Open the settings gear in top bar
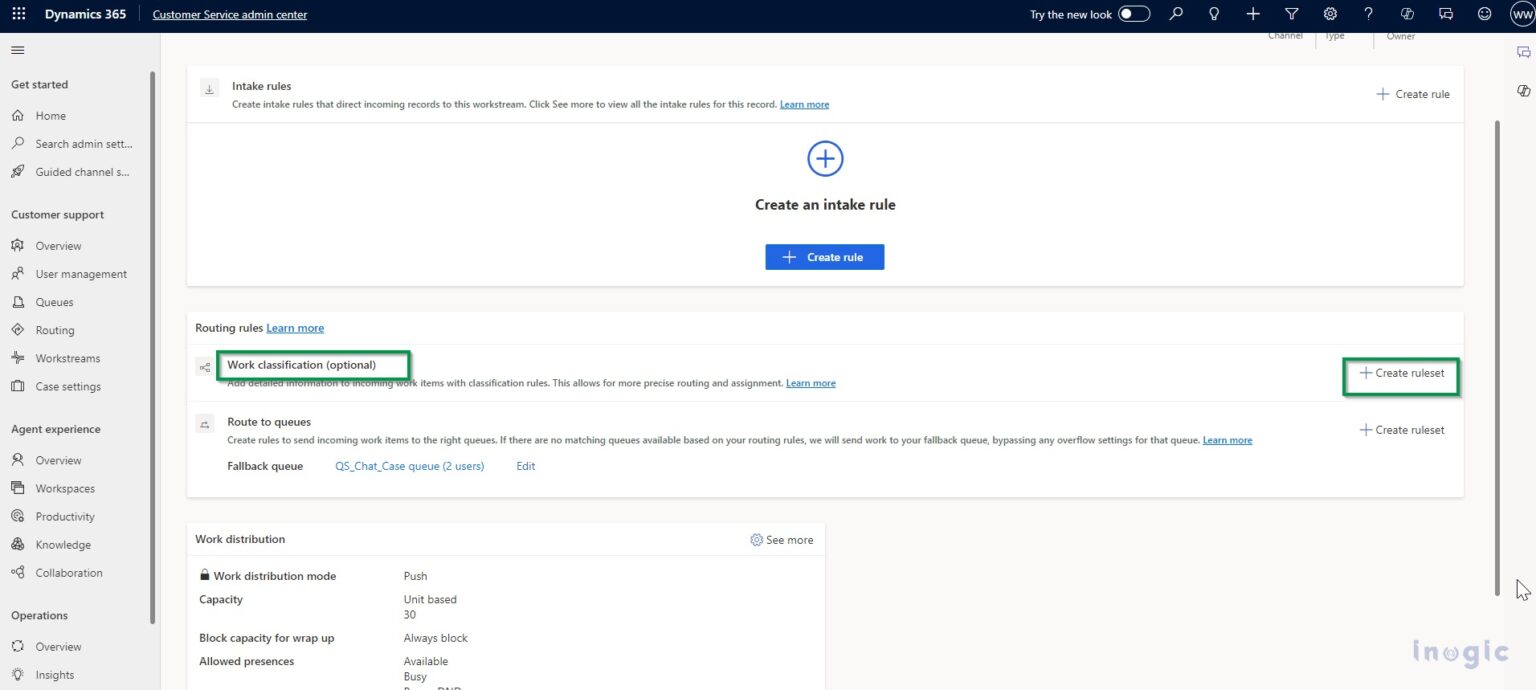 pos(1330,14)
